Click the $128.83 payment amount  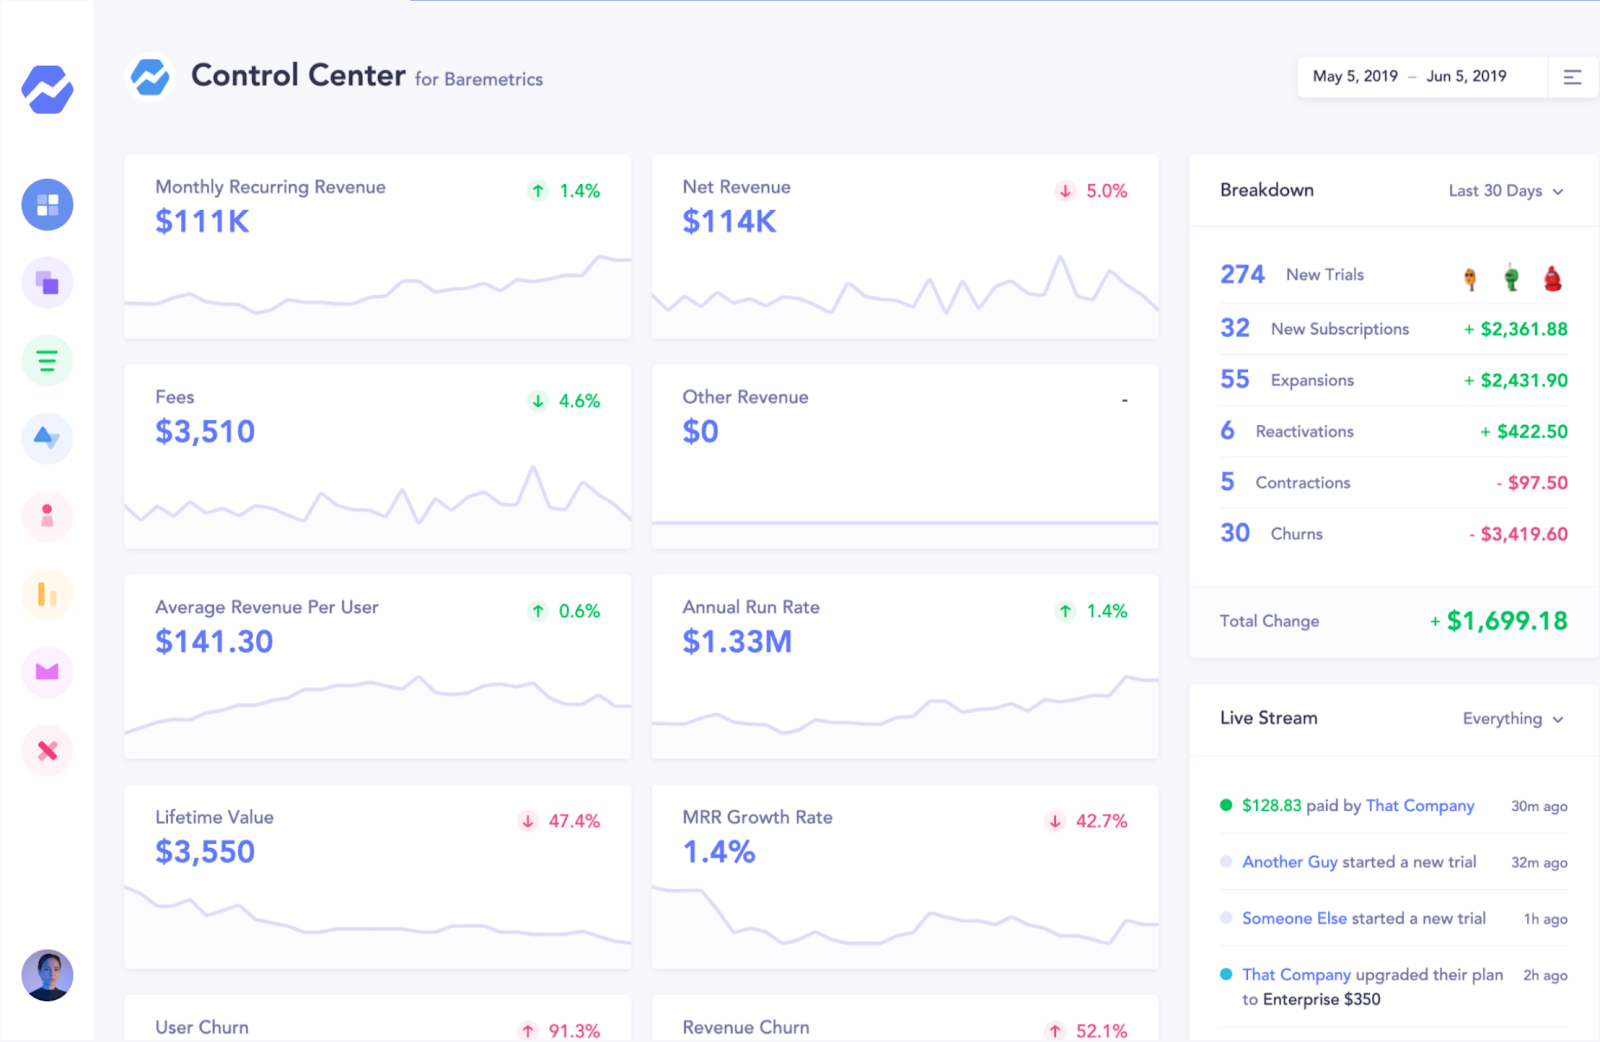1272,806
